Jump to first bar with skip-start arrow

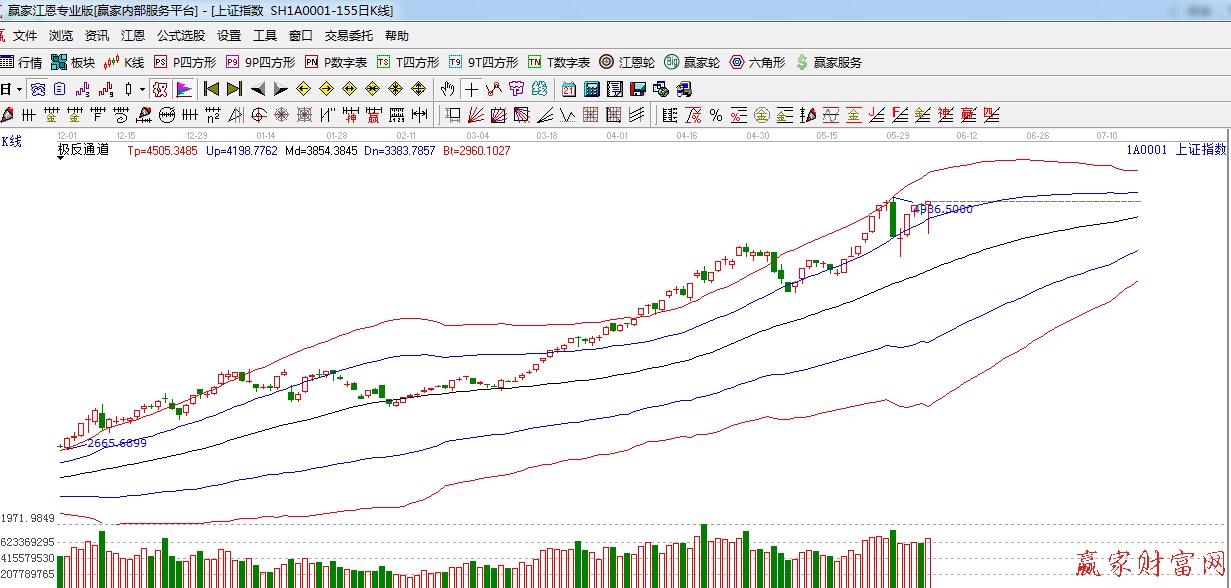pyautogui.click(x=211, y=89)
